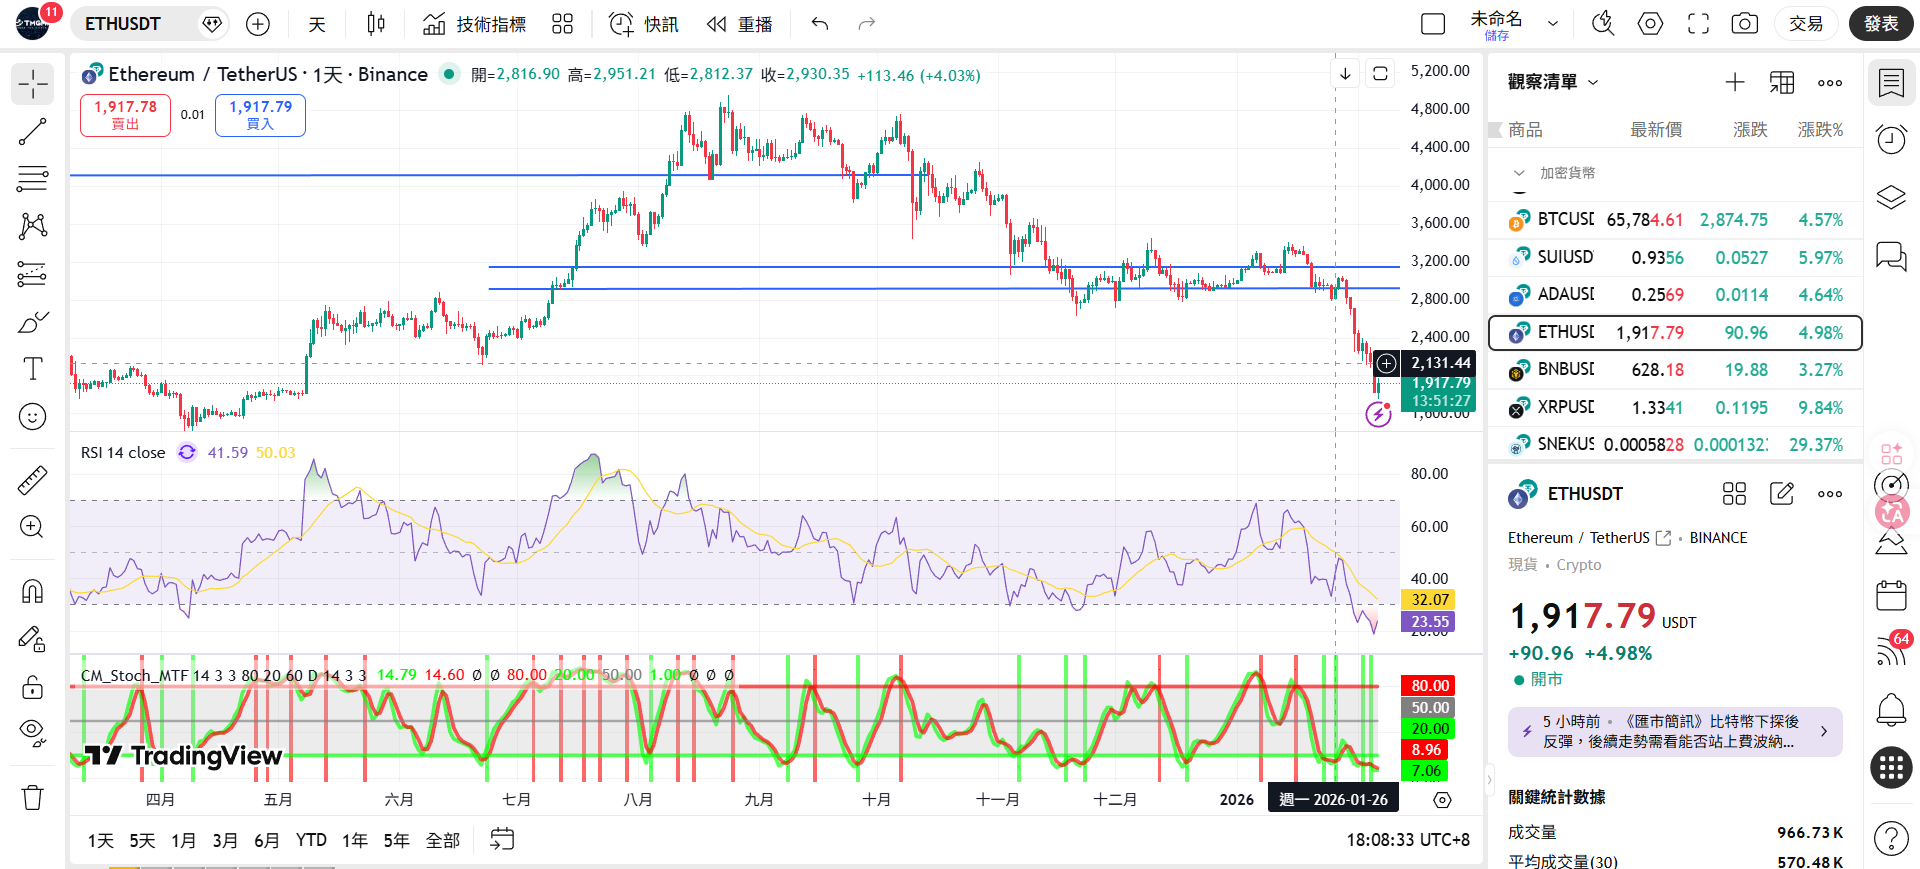
Task: Select the trend line drawing tool
Action: (x=33, y=132)
